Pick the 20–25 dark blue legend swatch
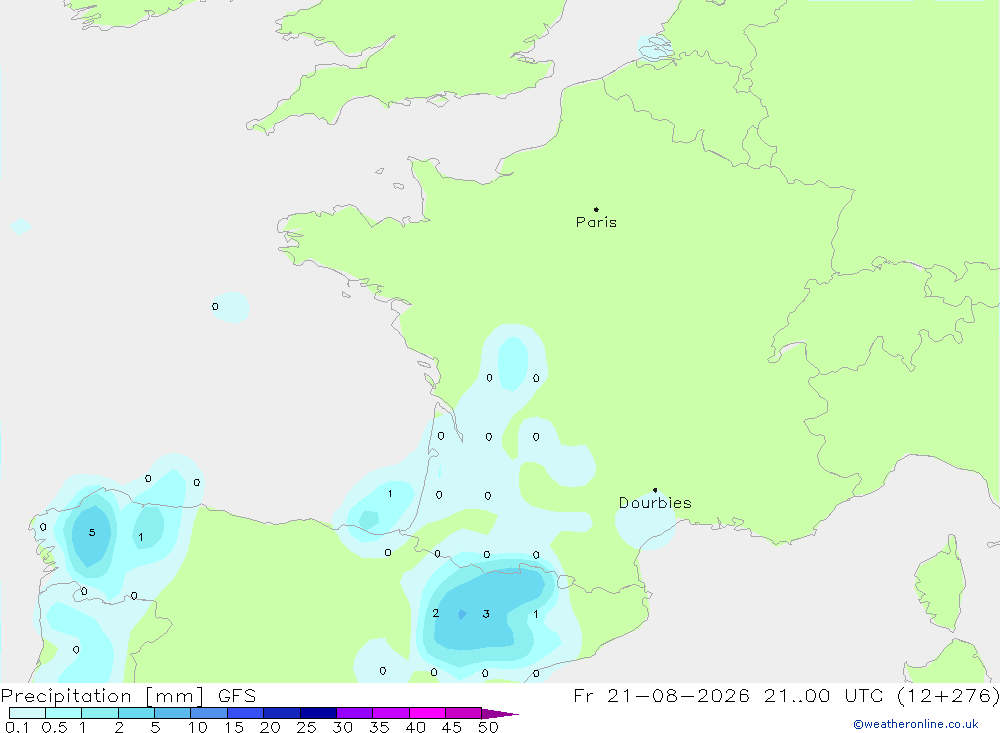The width and height of the screenshot is (1000, 733). click(282, 713)
